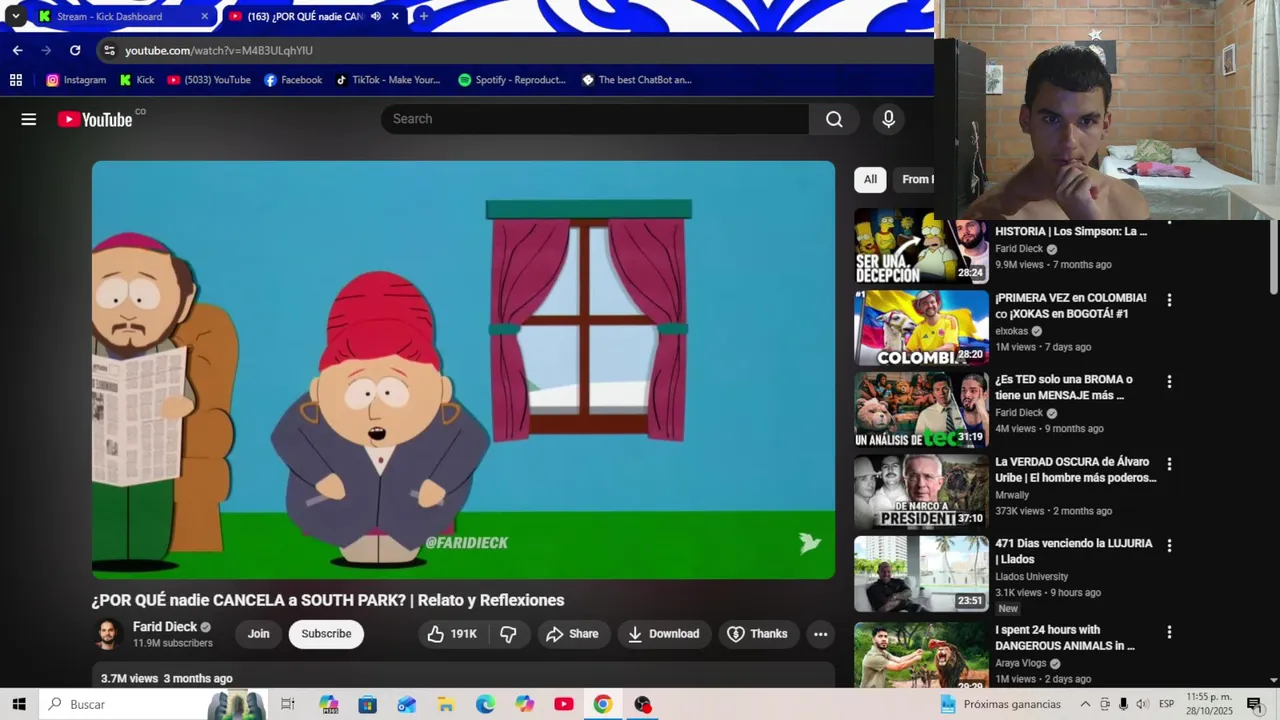Click the YouTube logo
The height and width of the screenshot is (720, 1280).
coord(95,120)
